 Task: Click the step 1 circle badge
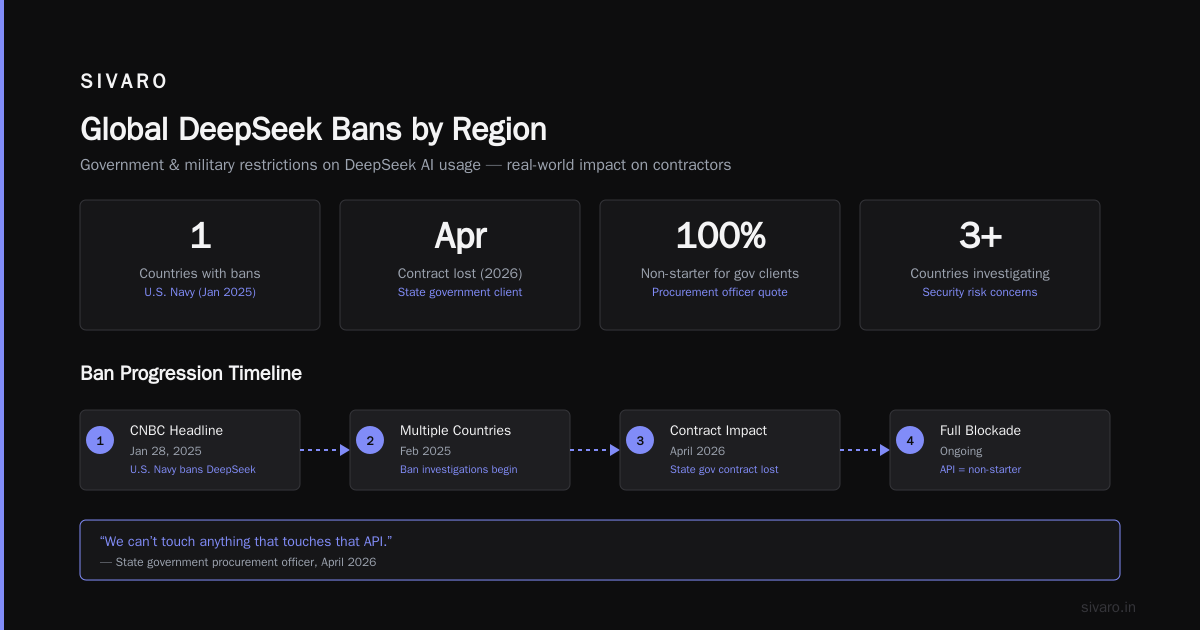coord(100,440)
